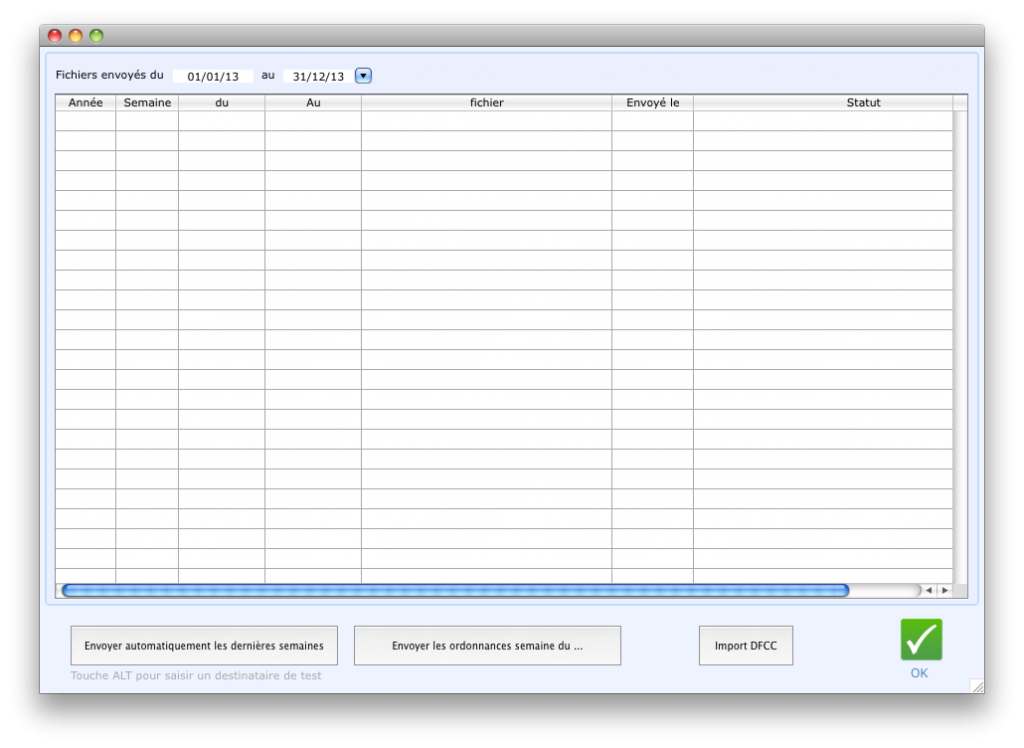Send the last weeks automatically
The width and height of the screenshot is (1024, 748).
point(204,645)
